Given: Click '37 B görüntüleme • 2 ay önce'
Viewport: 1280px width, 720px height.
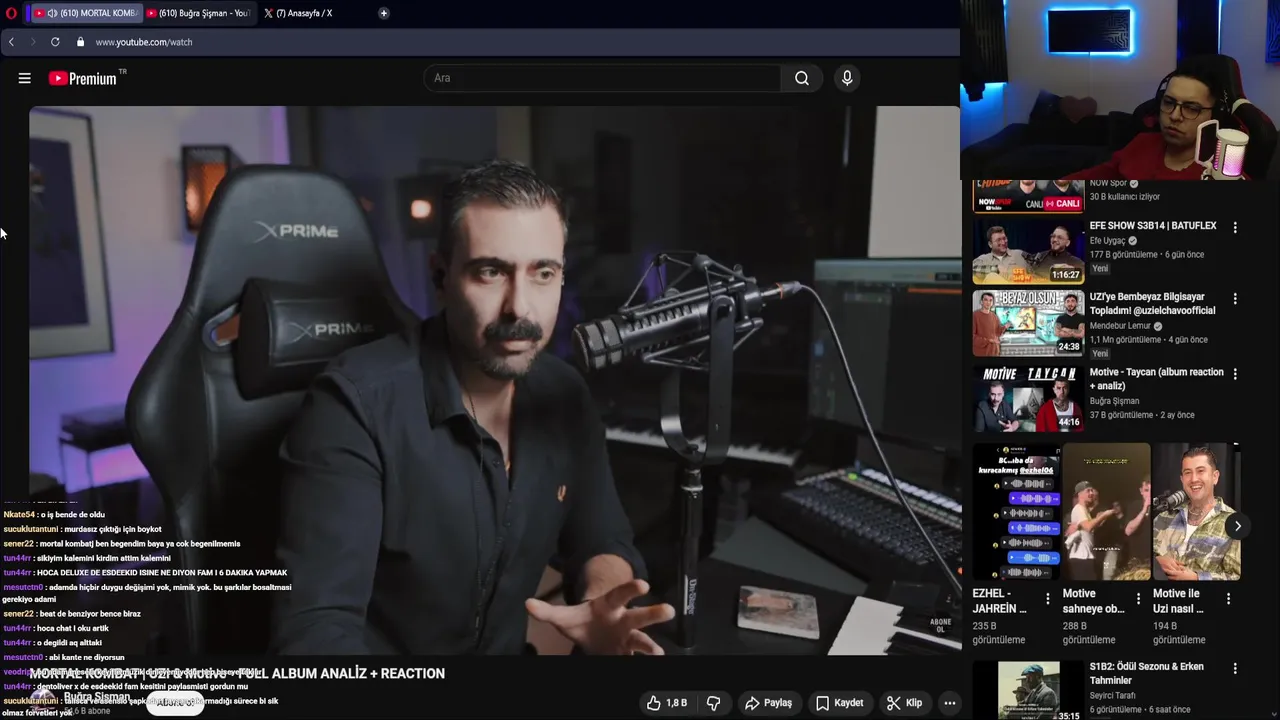Looking at the screenshot, I should 1142,415.
